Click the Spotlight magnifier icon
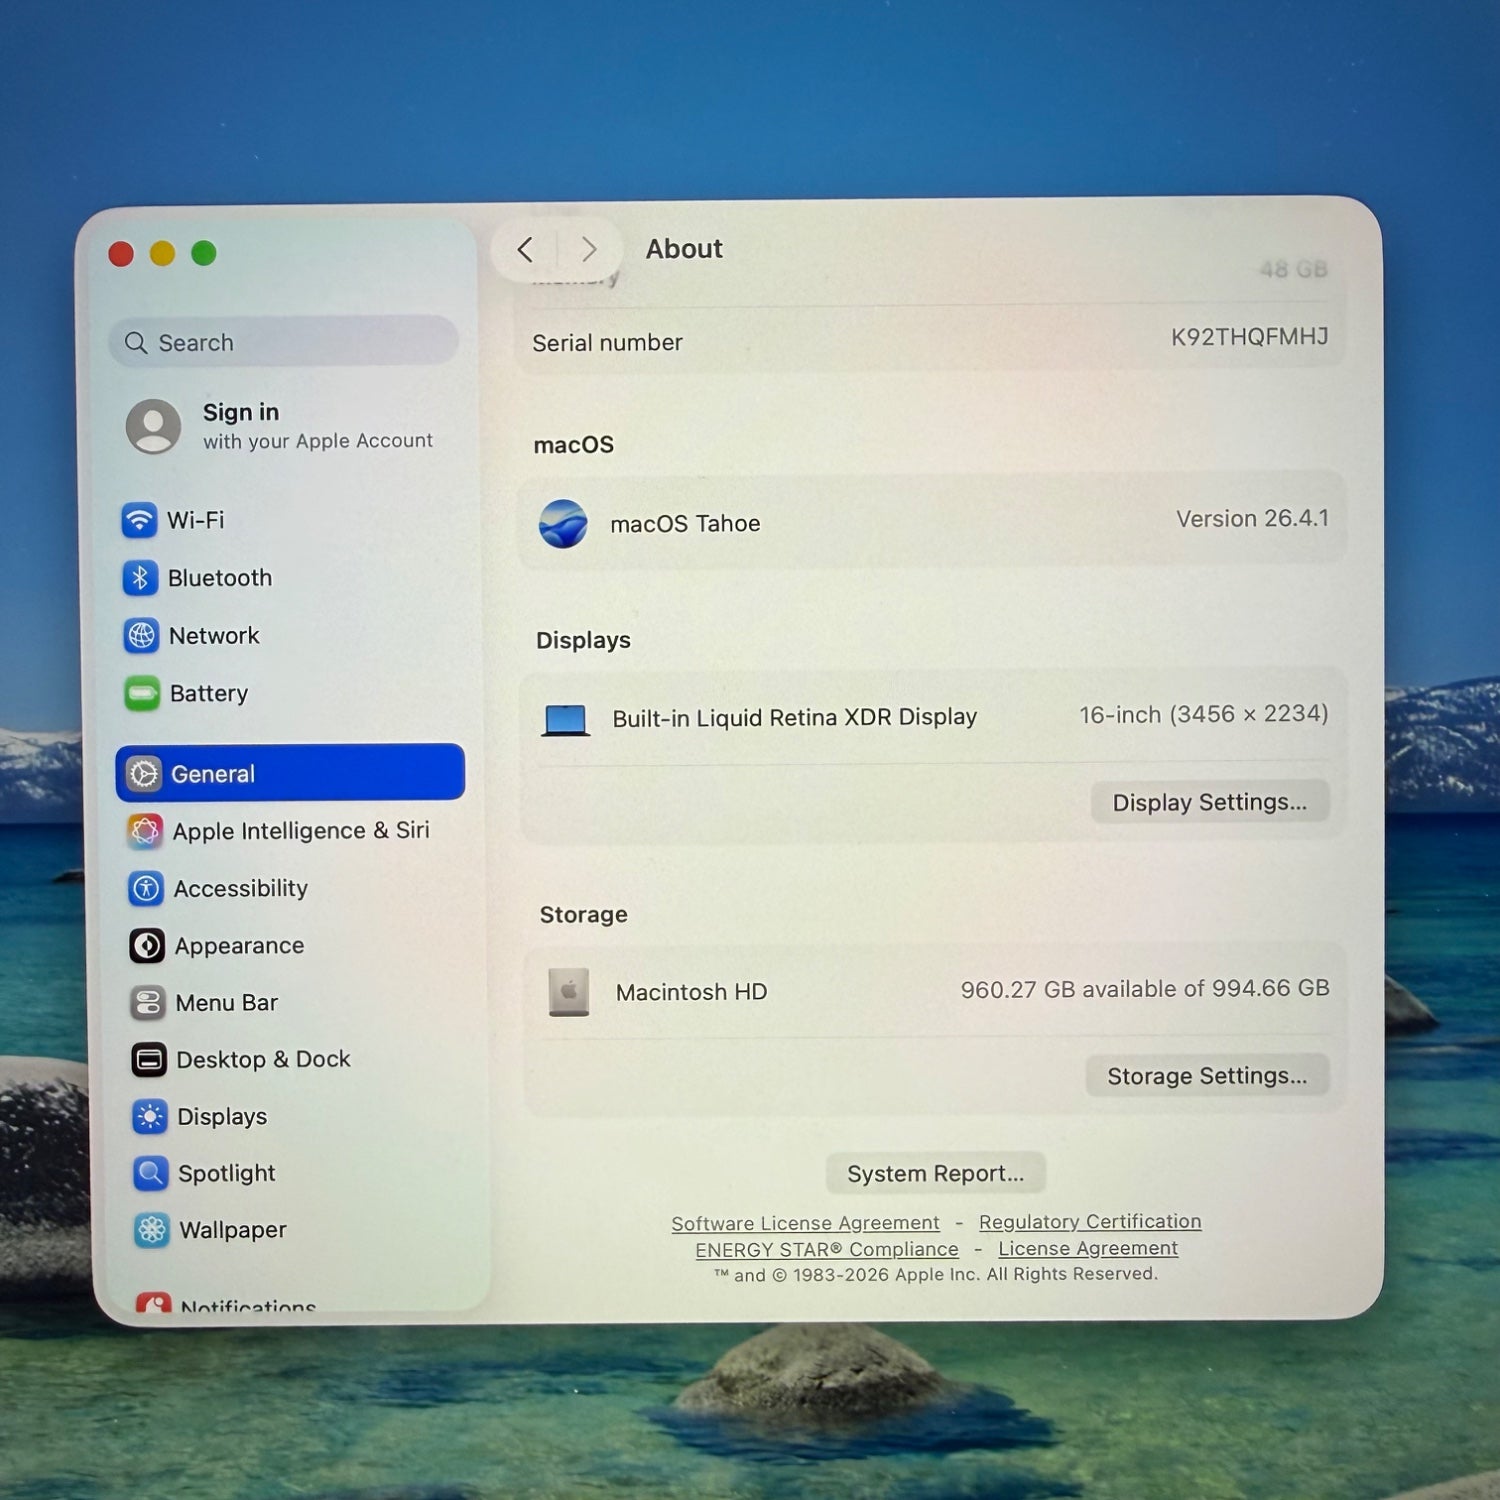1500x1500 pixels. tap(151, 1173)
